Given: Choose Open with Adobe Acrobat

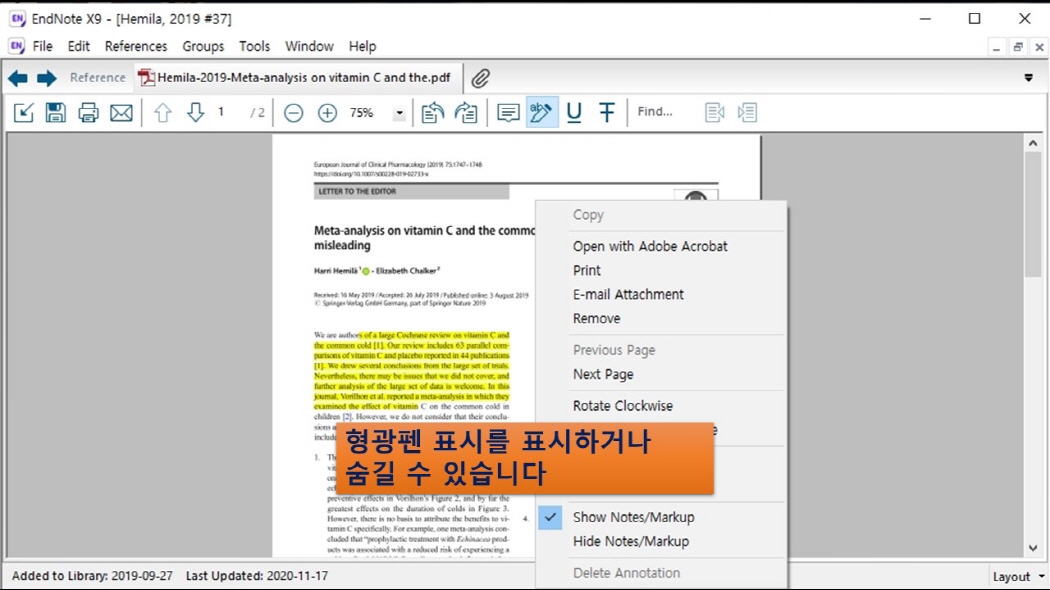Looking at the screenshot, I should [x=650, y=246].
